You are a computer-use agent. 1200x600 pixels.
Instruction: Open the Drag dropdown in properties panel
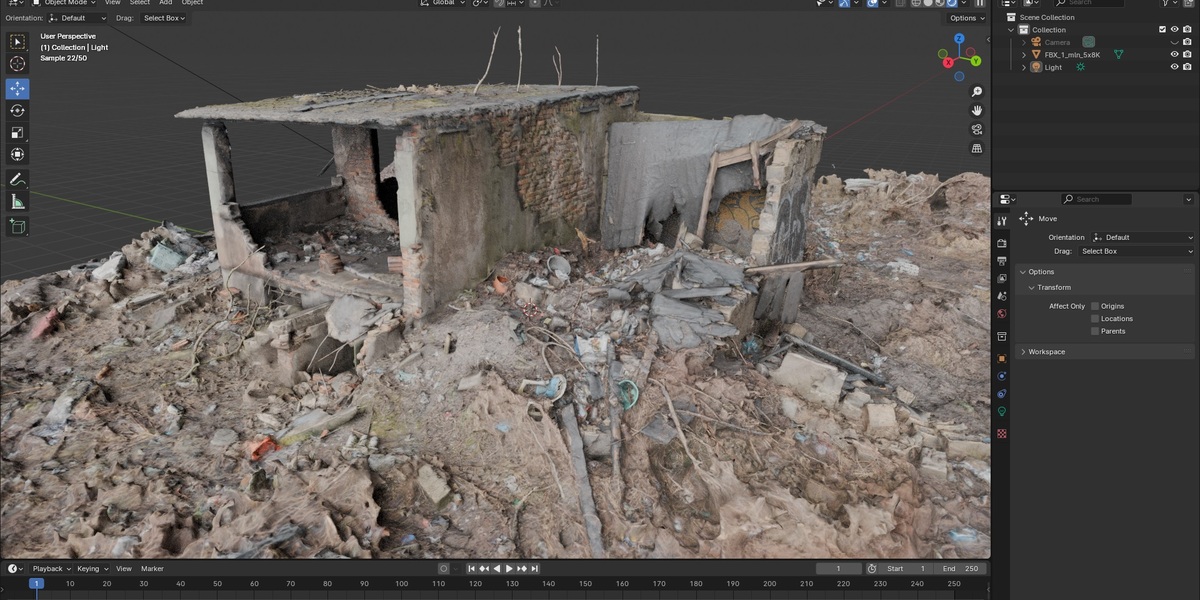[1136, 251]
